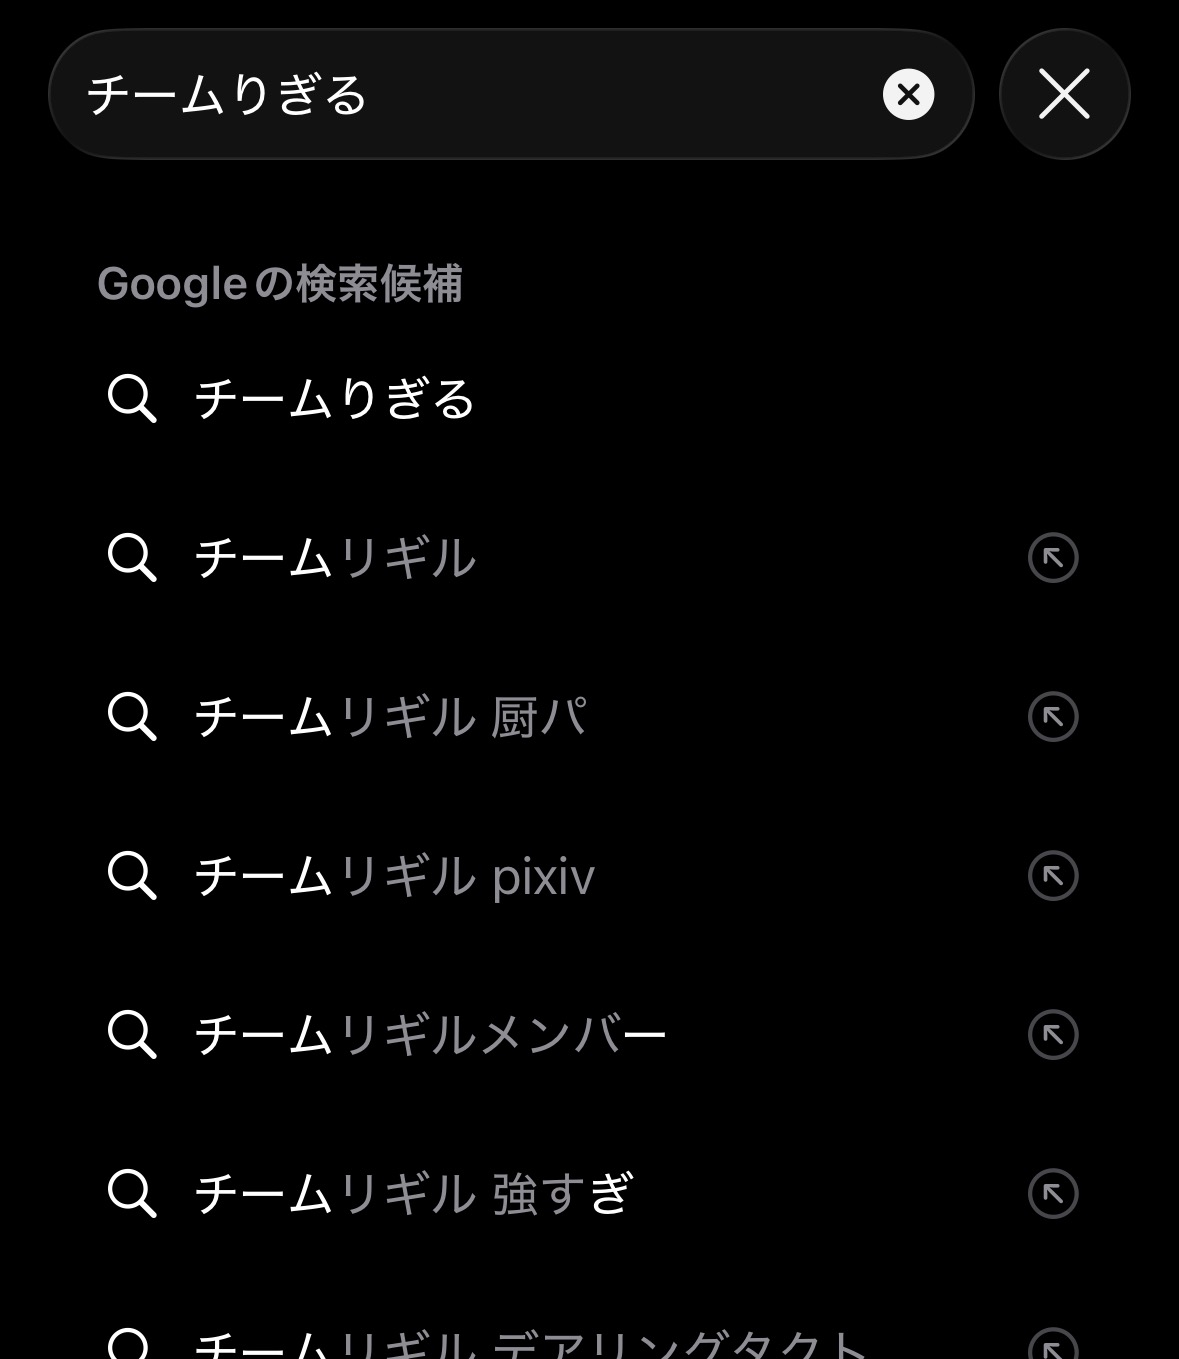Select the partially visible チームリギル デアリングタクト suggestion

530,1343
